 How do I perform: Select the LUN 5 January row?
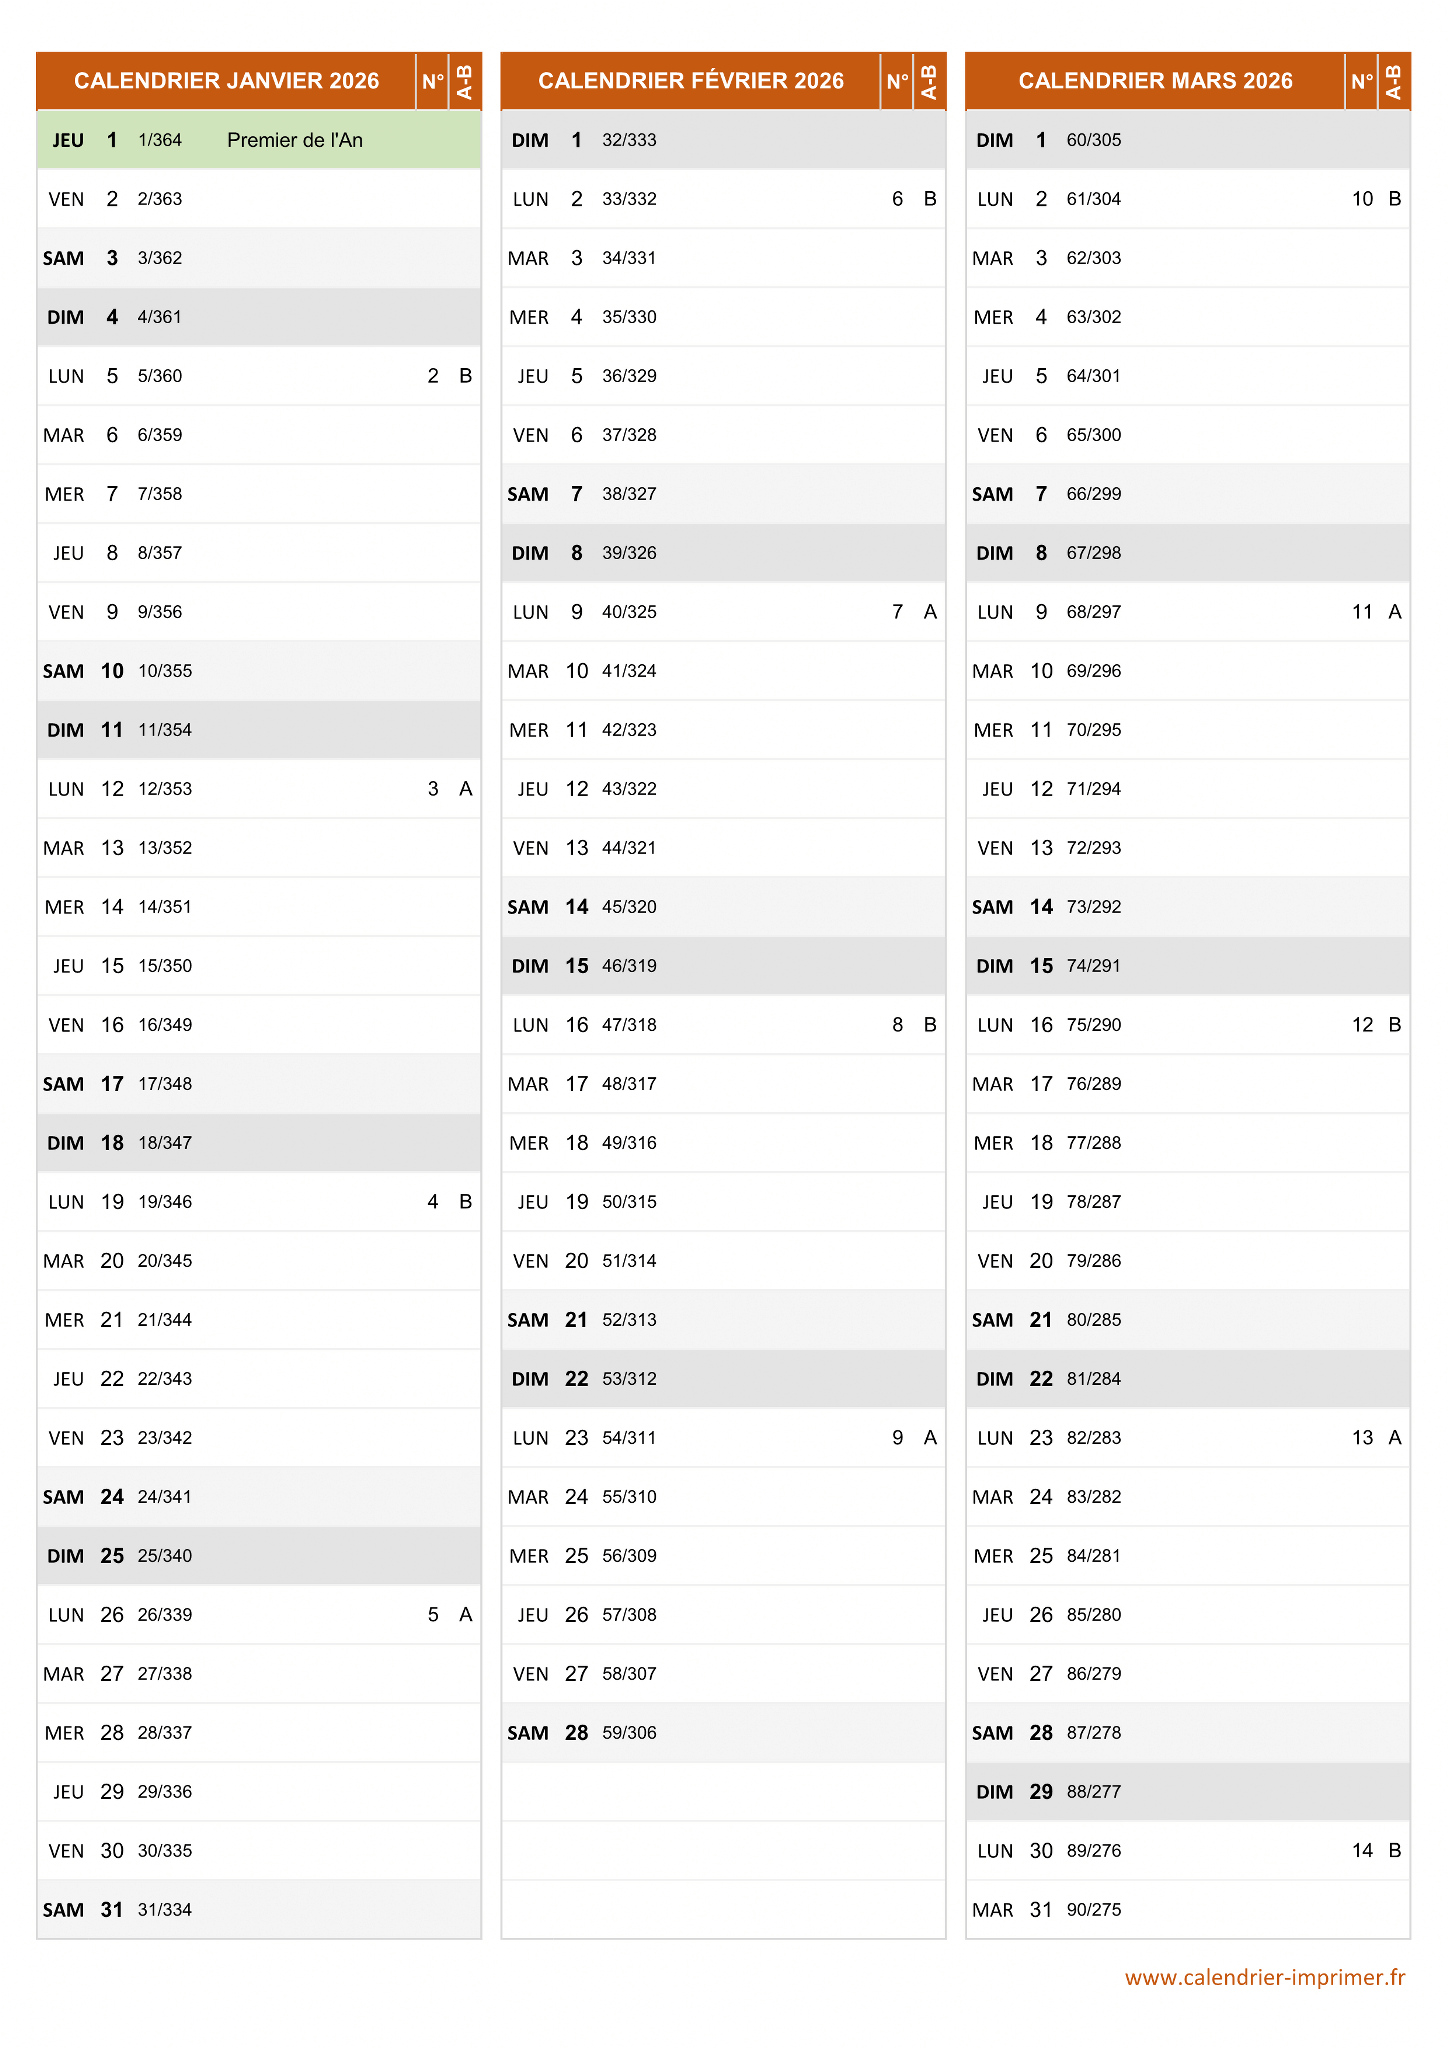click(x=259, y=376)
